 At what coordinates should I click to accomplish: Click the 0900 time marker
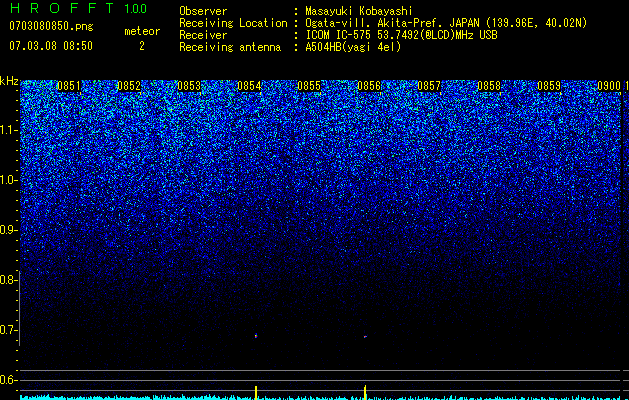(609, 86)
